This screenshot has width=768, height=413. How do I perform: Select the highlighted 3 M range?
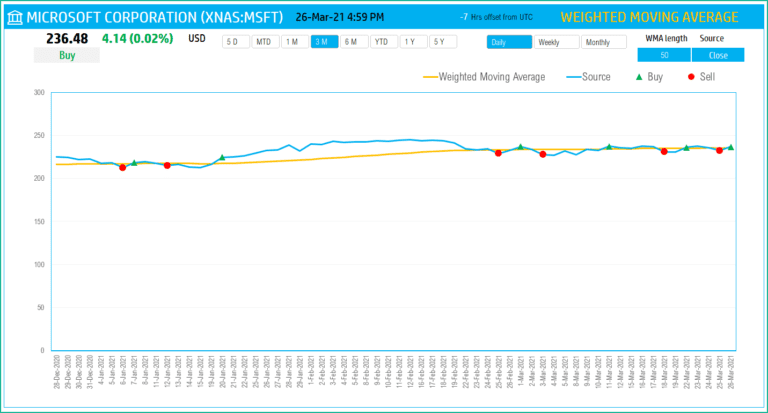[x=324, y=42]
